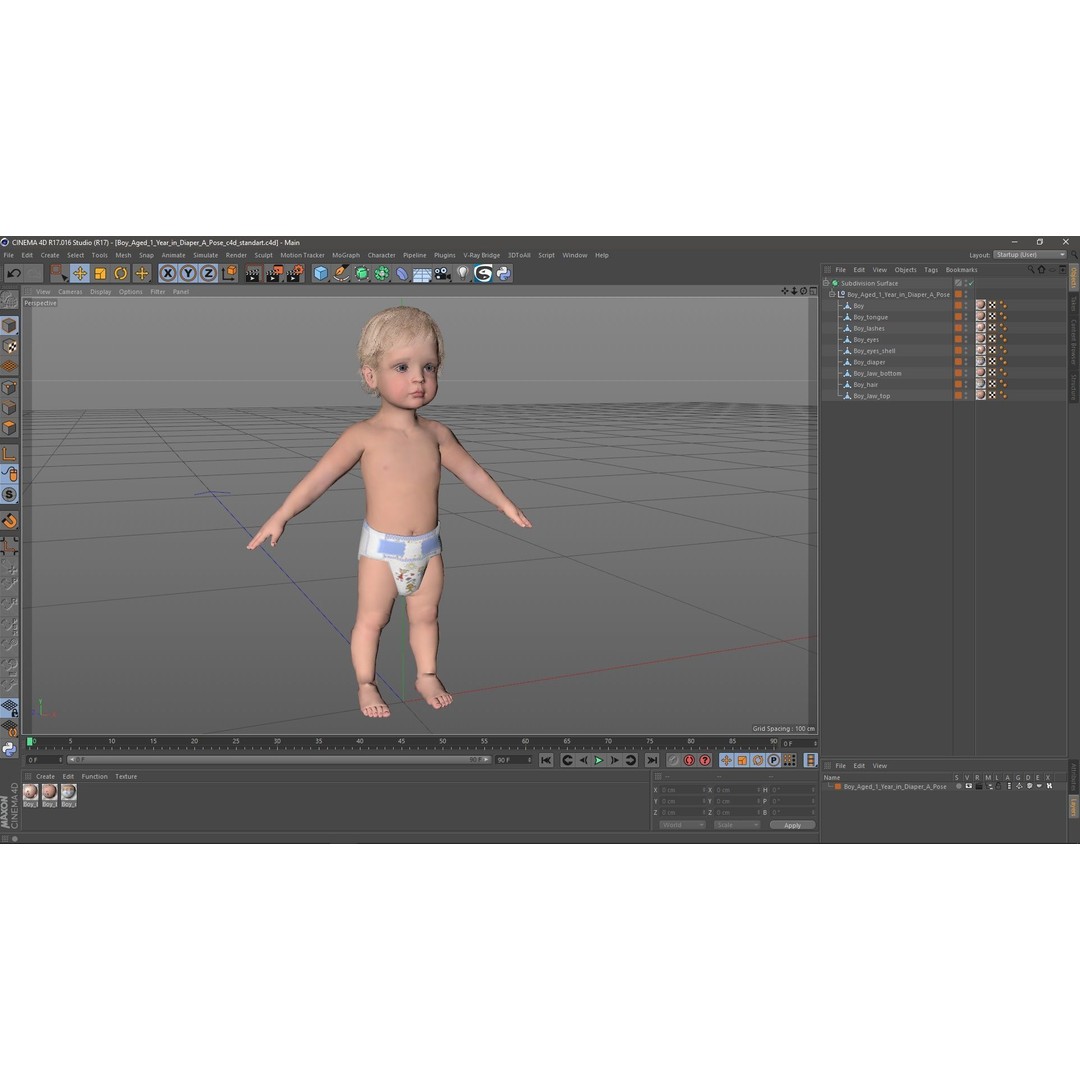
Task: Jump to start of timeline
Action: (546, 760)
